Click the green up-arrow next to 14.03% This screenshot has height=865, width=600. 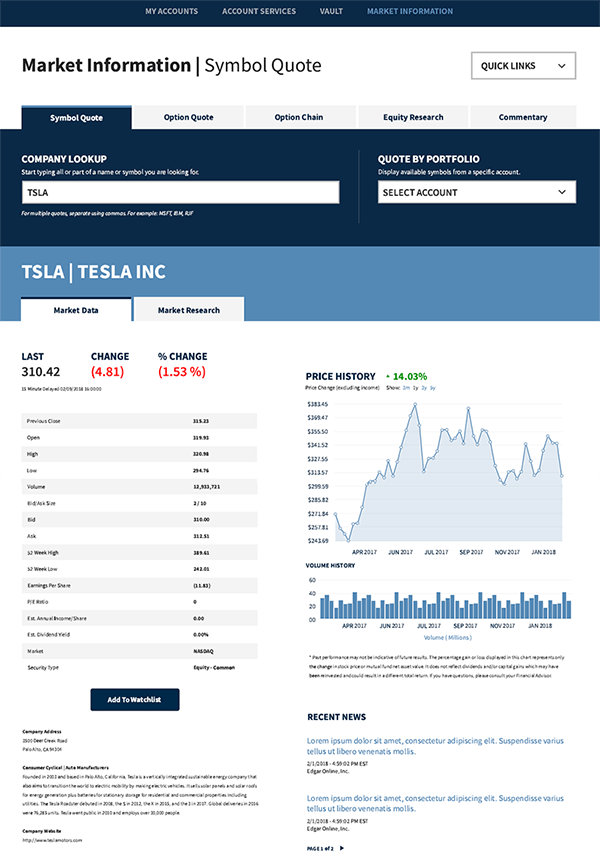(388, 377)
